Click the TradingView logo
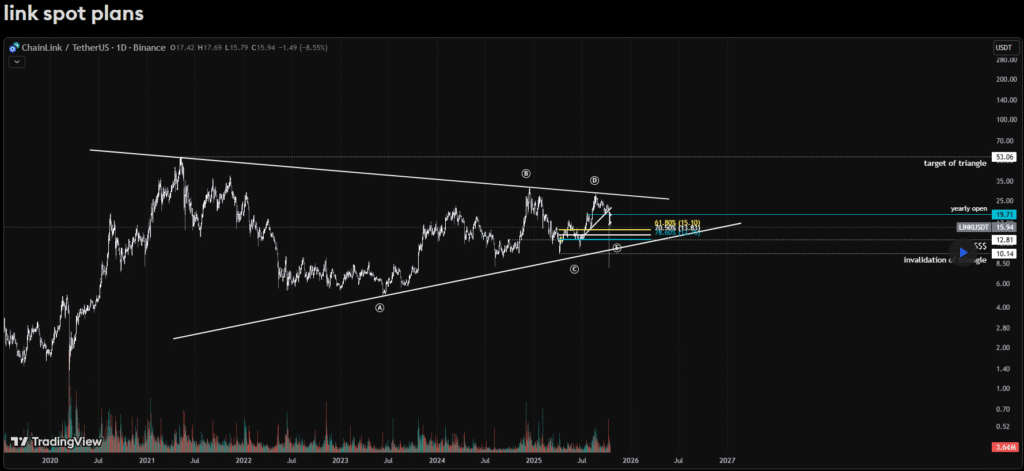 47,442
